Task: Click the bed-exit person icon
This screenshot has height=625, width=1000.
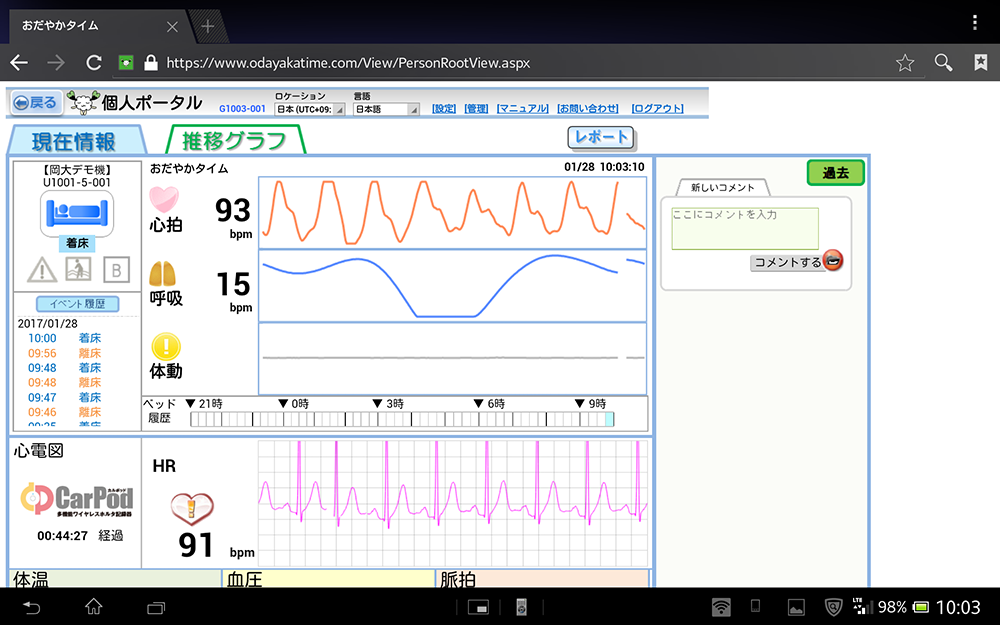Action: [78, 269]
